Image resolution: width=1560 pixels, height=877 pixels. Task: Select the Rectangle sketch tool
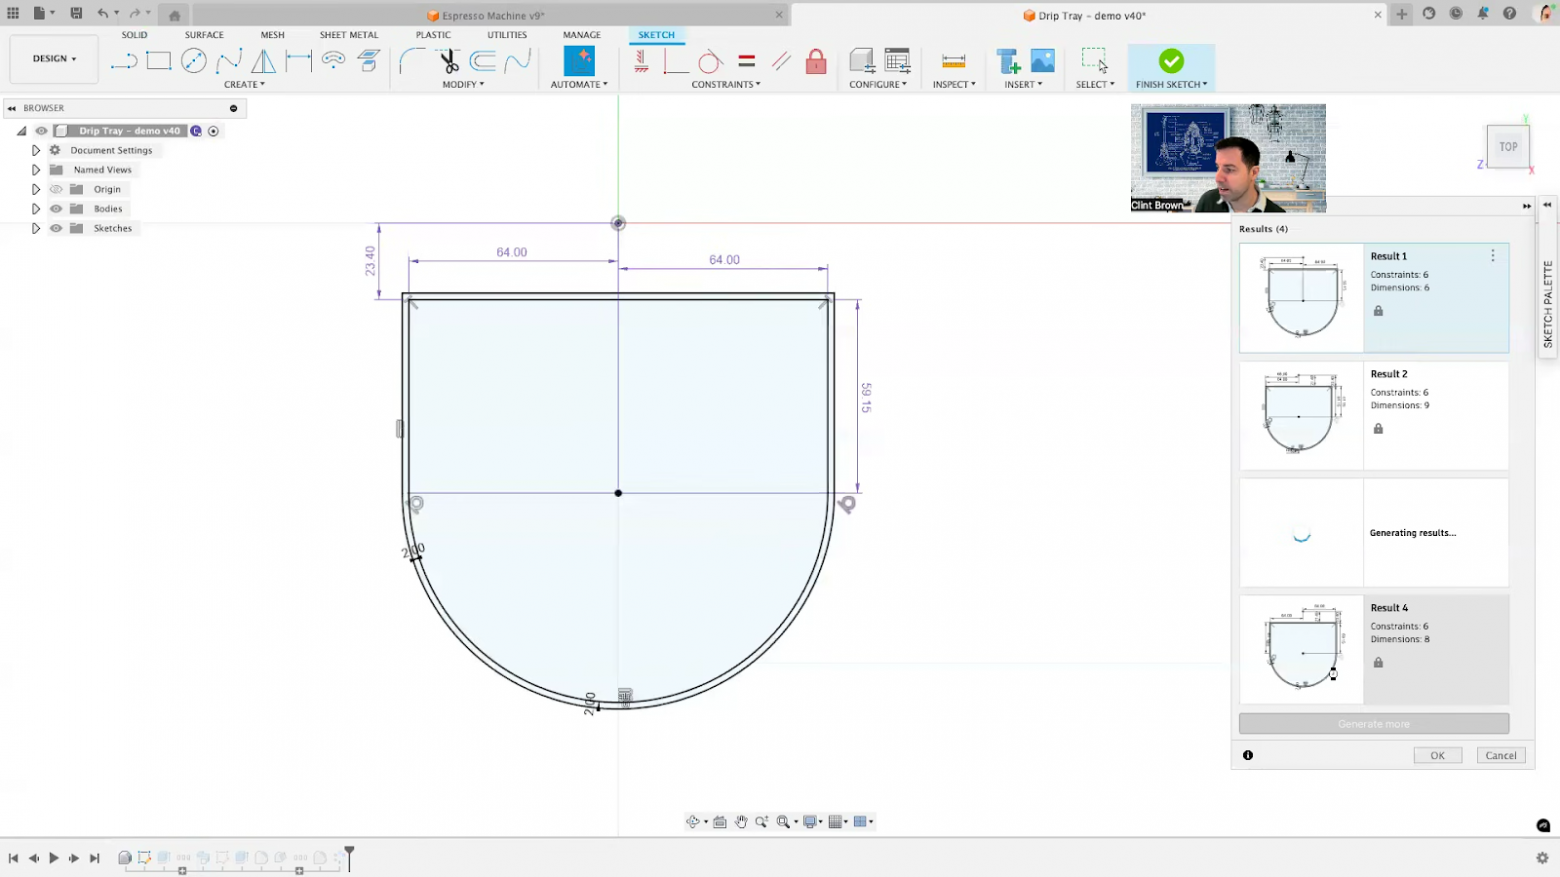[159, 61]
